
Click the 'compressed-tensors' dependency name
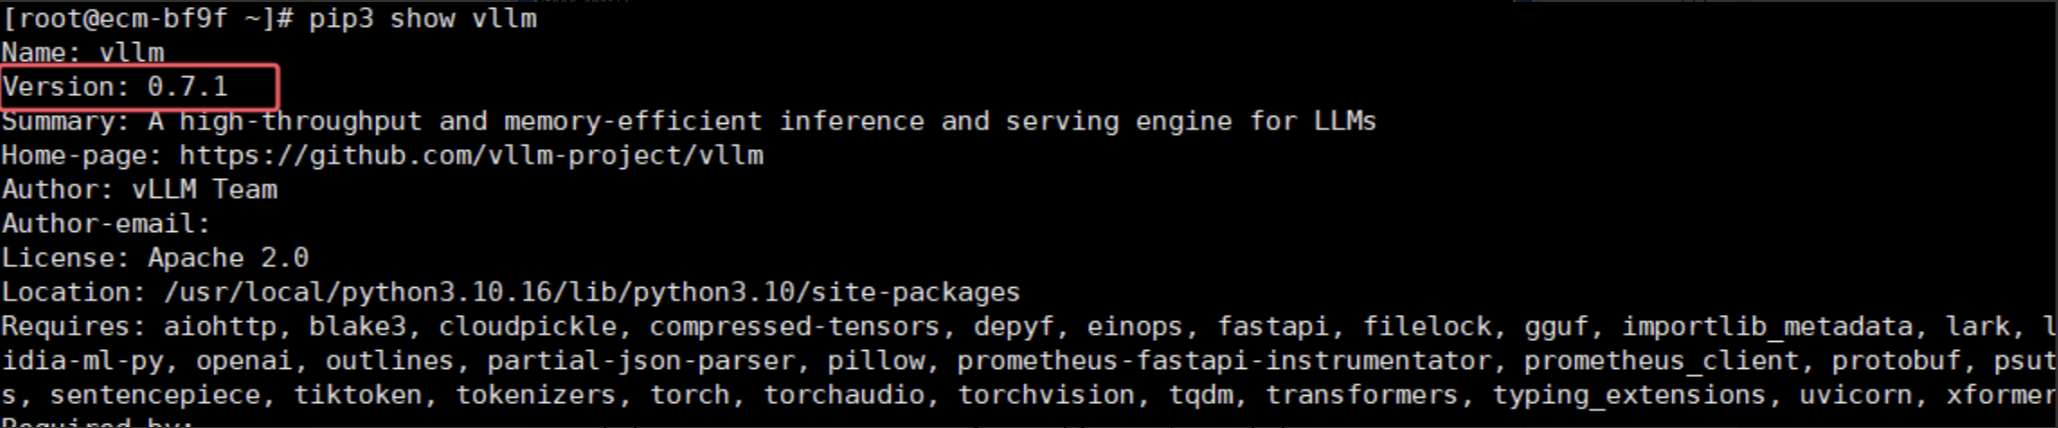(x=795, y=327)
